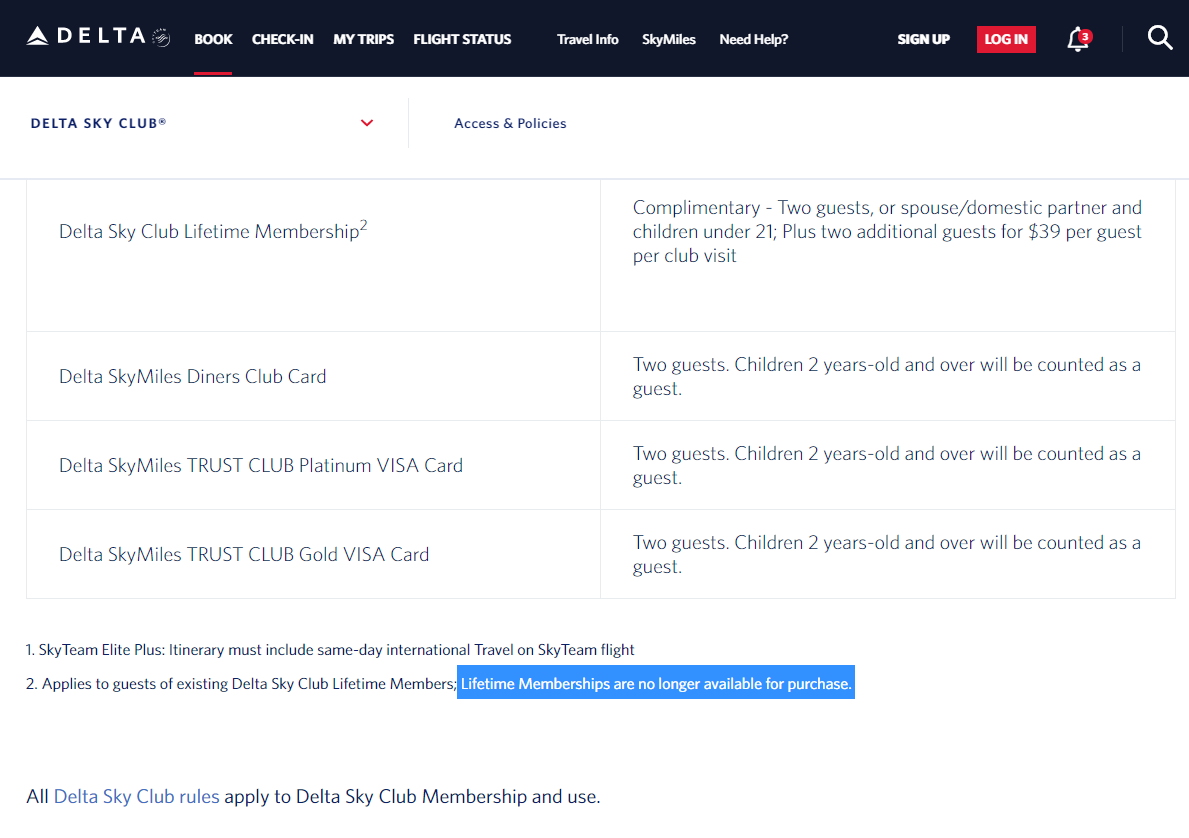Select CHECK-IN from the navigation
The image size is (1189, 838).
pyautogui.click(x=282, y=39)
